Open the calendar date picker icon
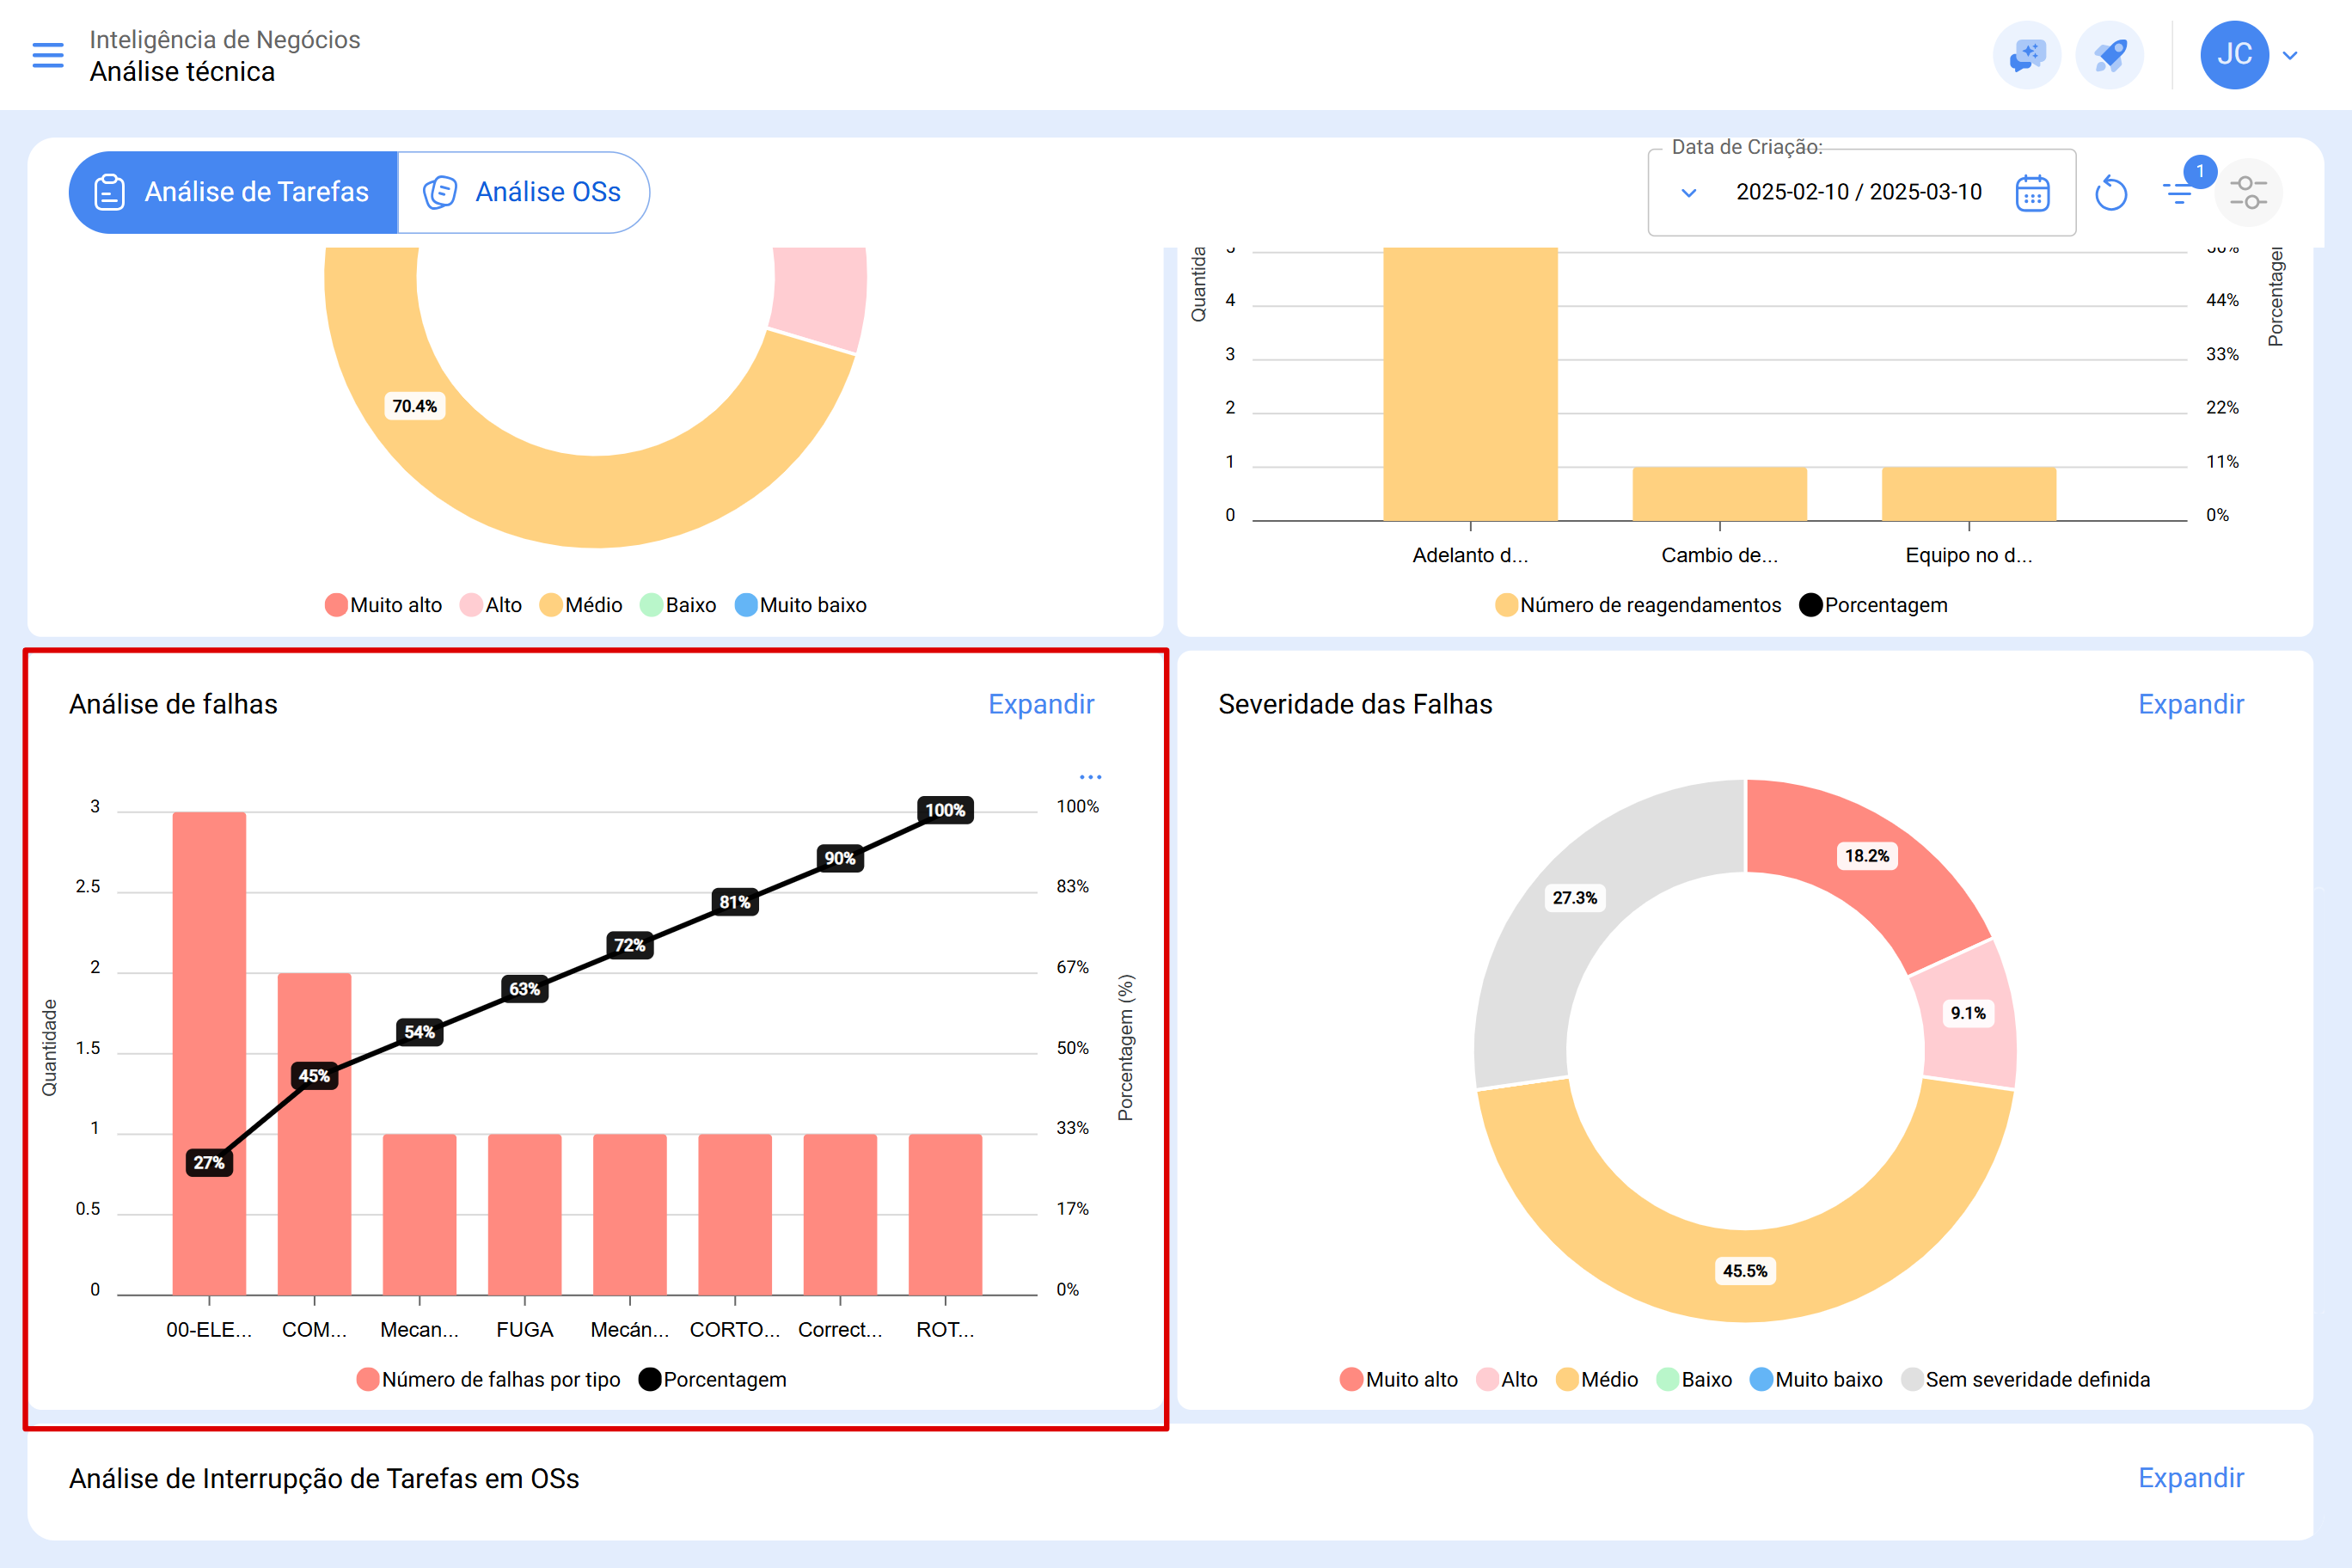 point(2032,192)
